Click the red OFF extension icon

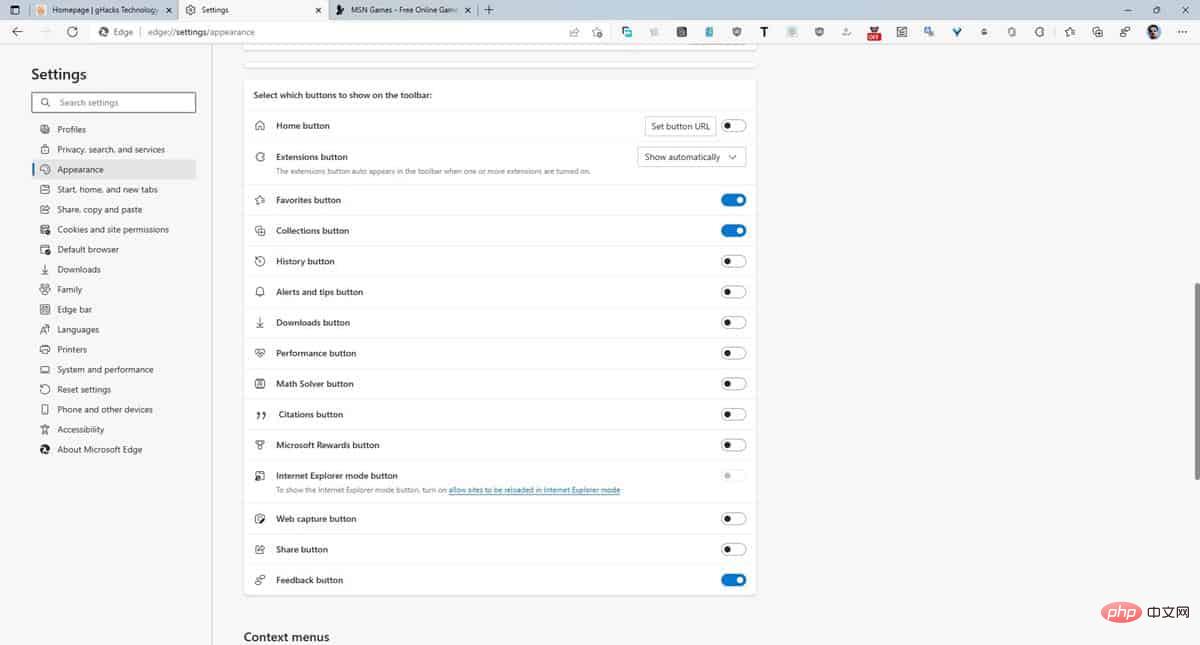pyautogui.click(x=874, y=33)
